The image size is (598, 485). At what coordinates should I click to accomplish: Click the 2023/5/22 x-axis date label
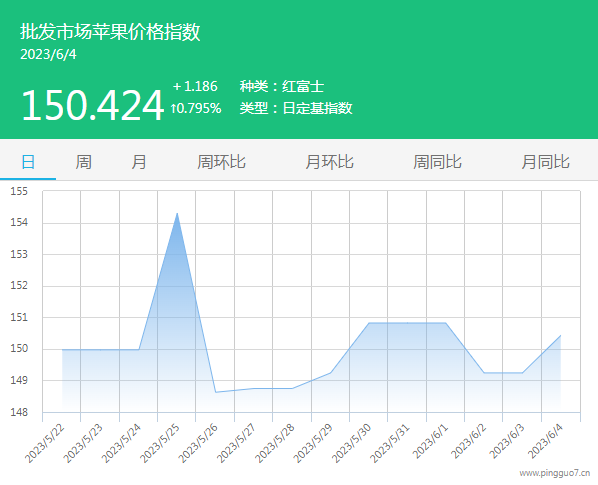(44, 443)
